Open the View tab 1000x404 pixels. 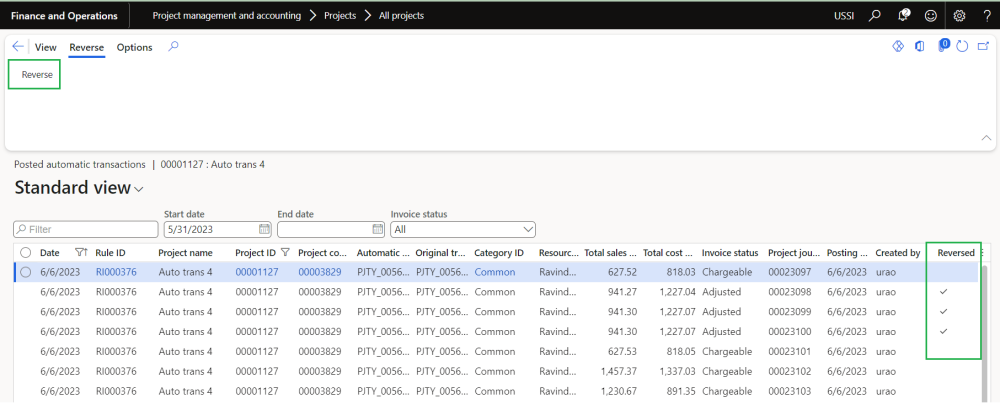[46, 47]
